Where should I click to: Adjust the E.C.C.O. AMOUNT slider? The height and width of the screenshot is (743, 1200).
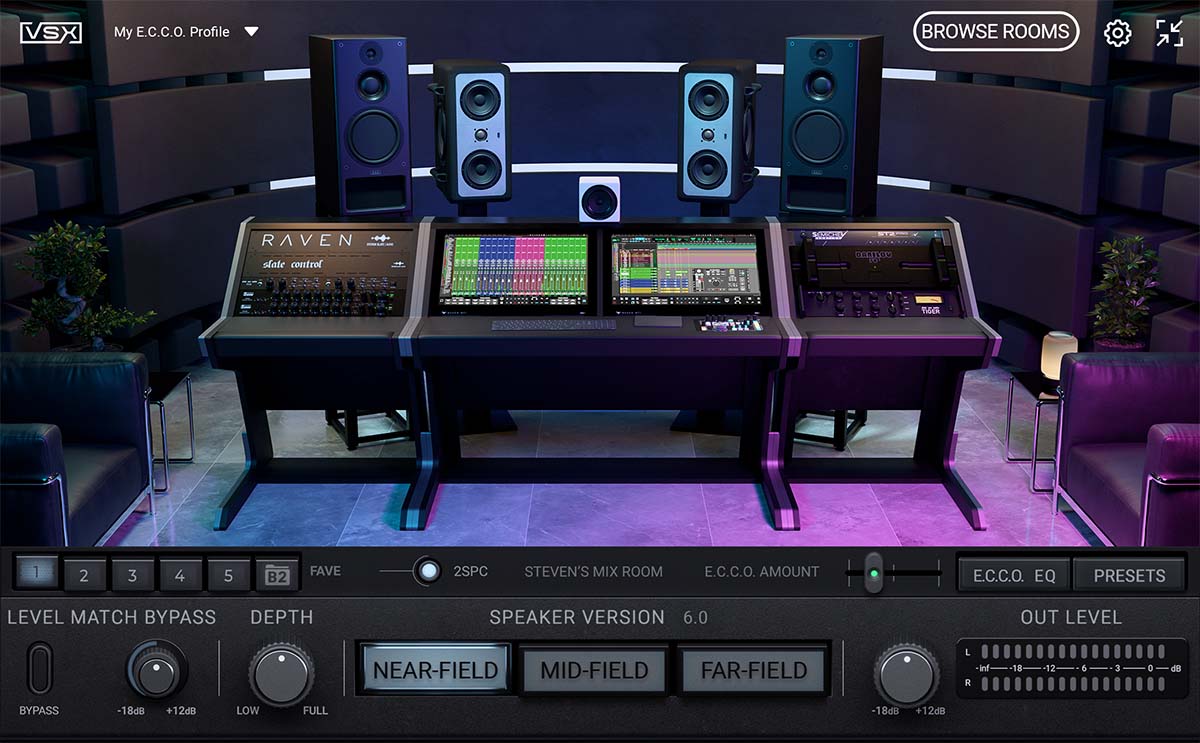876,571
